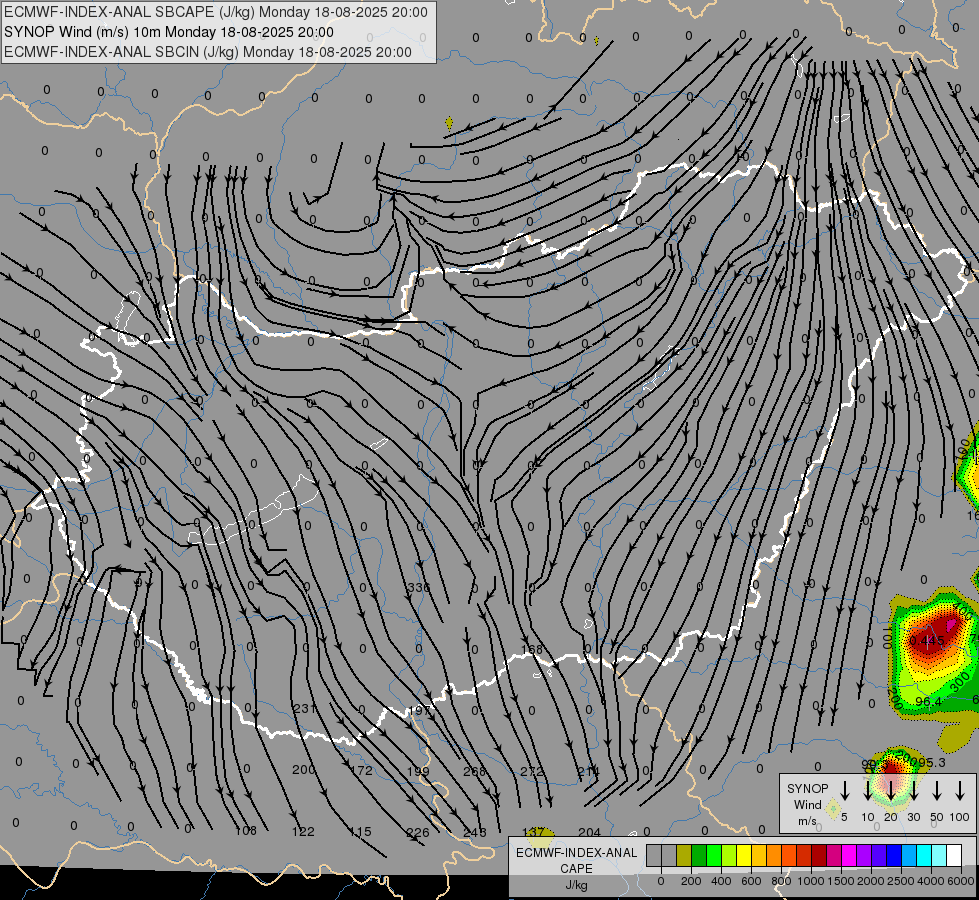
Task: Click the 400 tick label on color scale
Action: point(721,881)
